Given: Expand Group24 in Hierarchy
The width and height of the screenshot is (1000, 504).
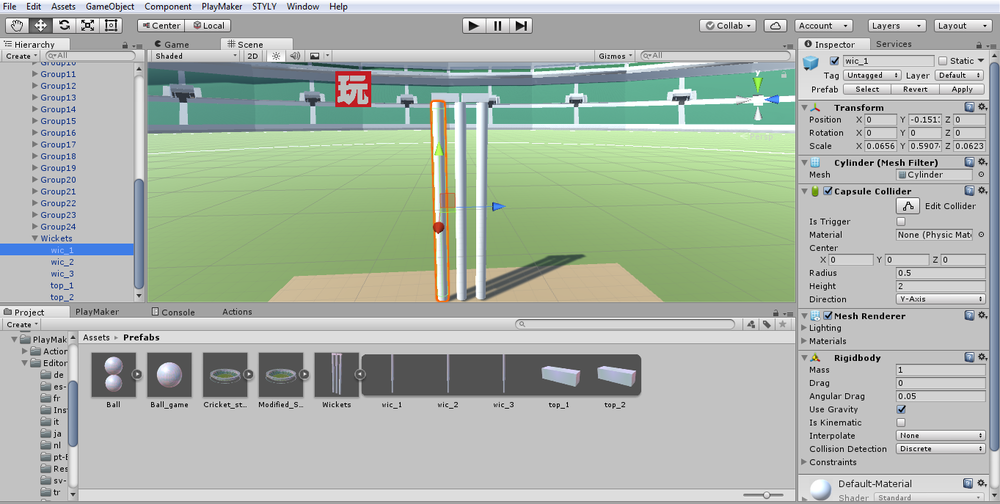Looking at the screenshot, I should click(35, 226).
